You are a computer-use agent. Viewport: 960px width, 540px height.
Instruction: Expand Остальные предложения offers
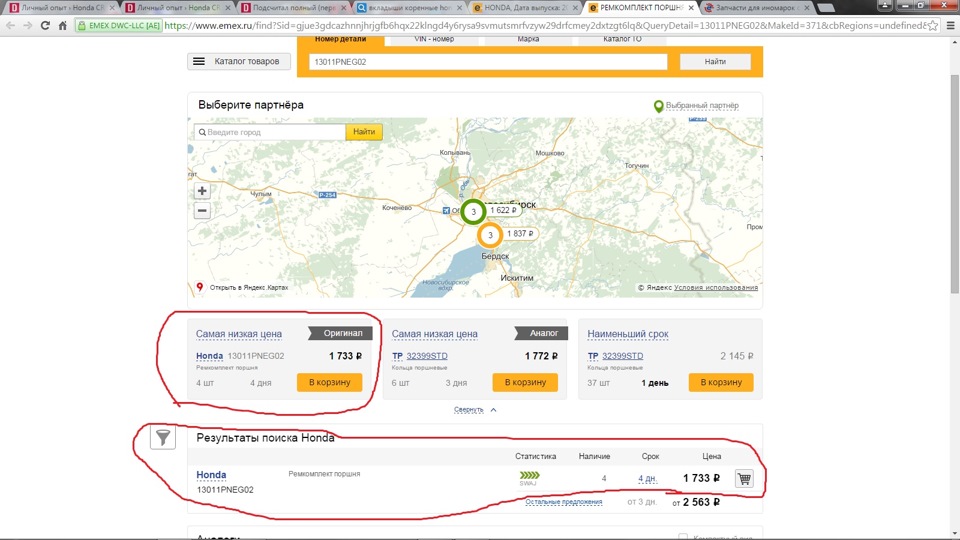coord(564,502)
